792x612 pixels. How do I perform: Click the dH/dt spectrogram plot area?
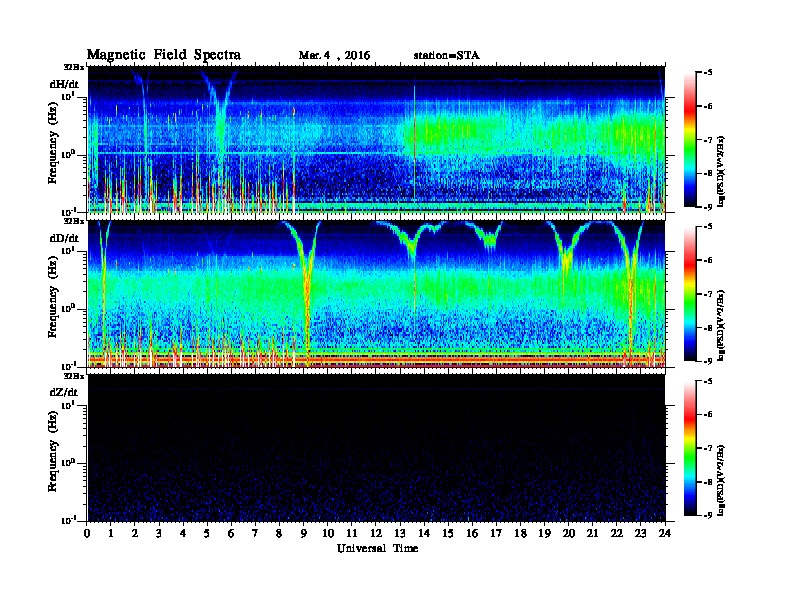point(376,140)
